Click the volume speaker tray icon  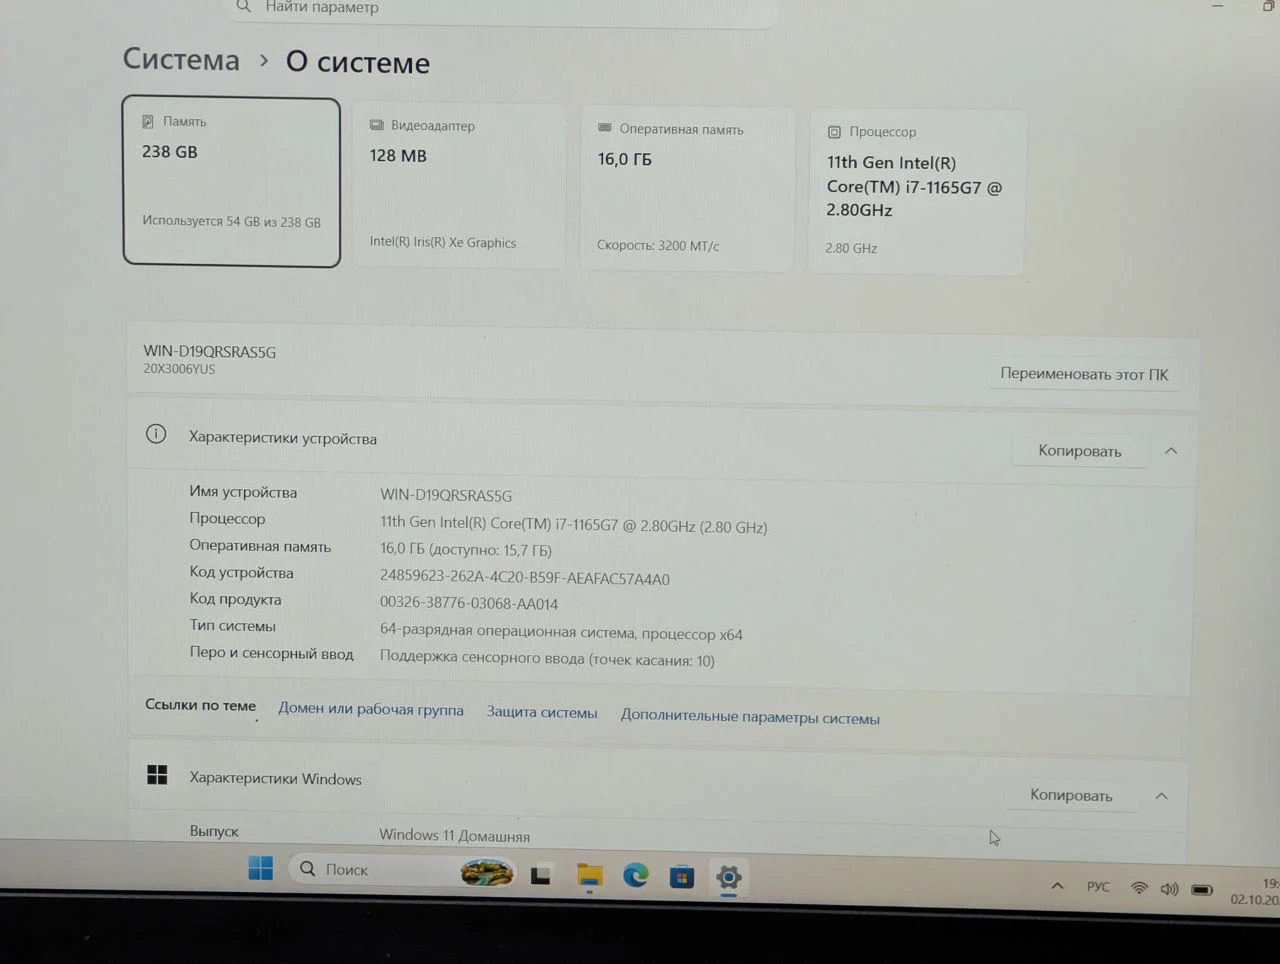point(1169,889)
